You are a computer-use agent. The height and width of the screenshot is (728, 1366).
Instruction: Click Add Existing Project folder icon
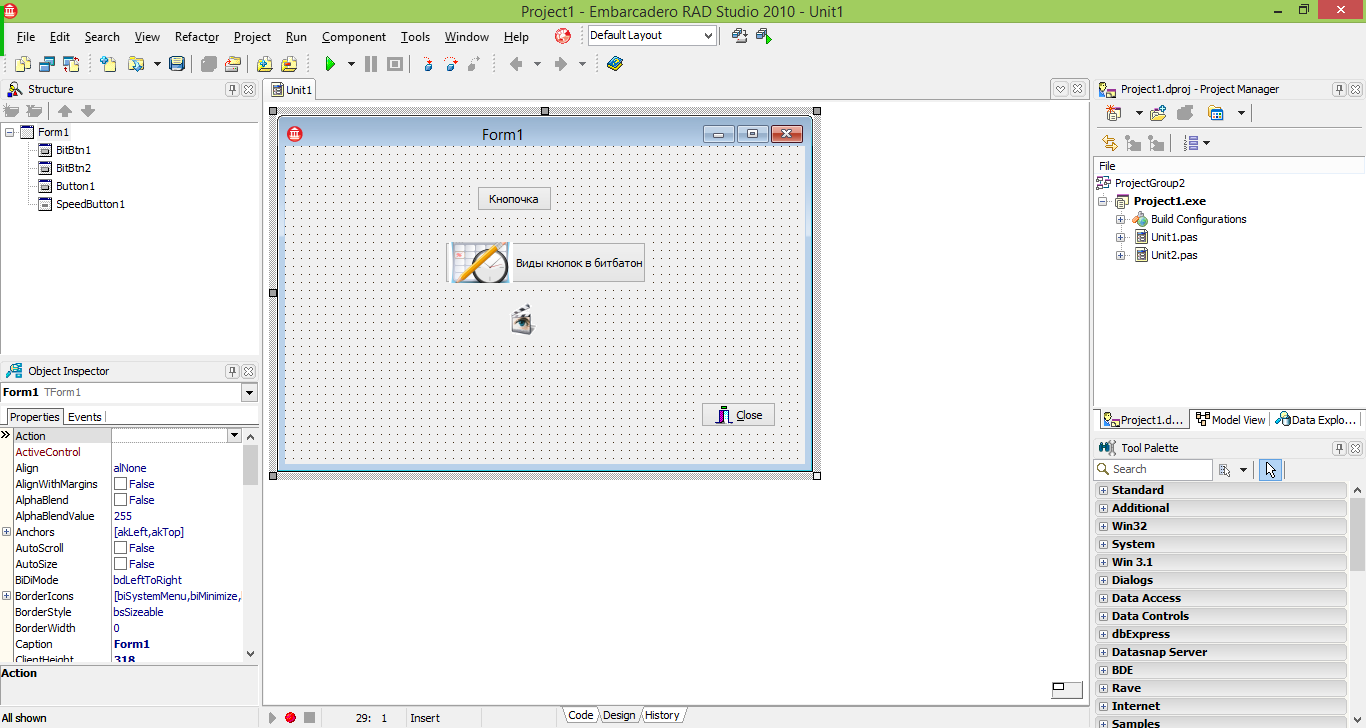point(1159,113)
